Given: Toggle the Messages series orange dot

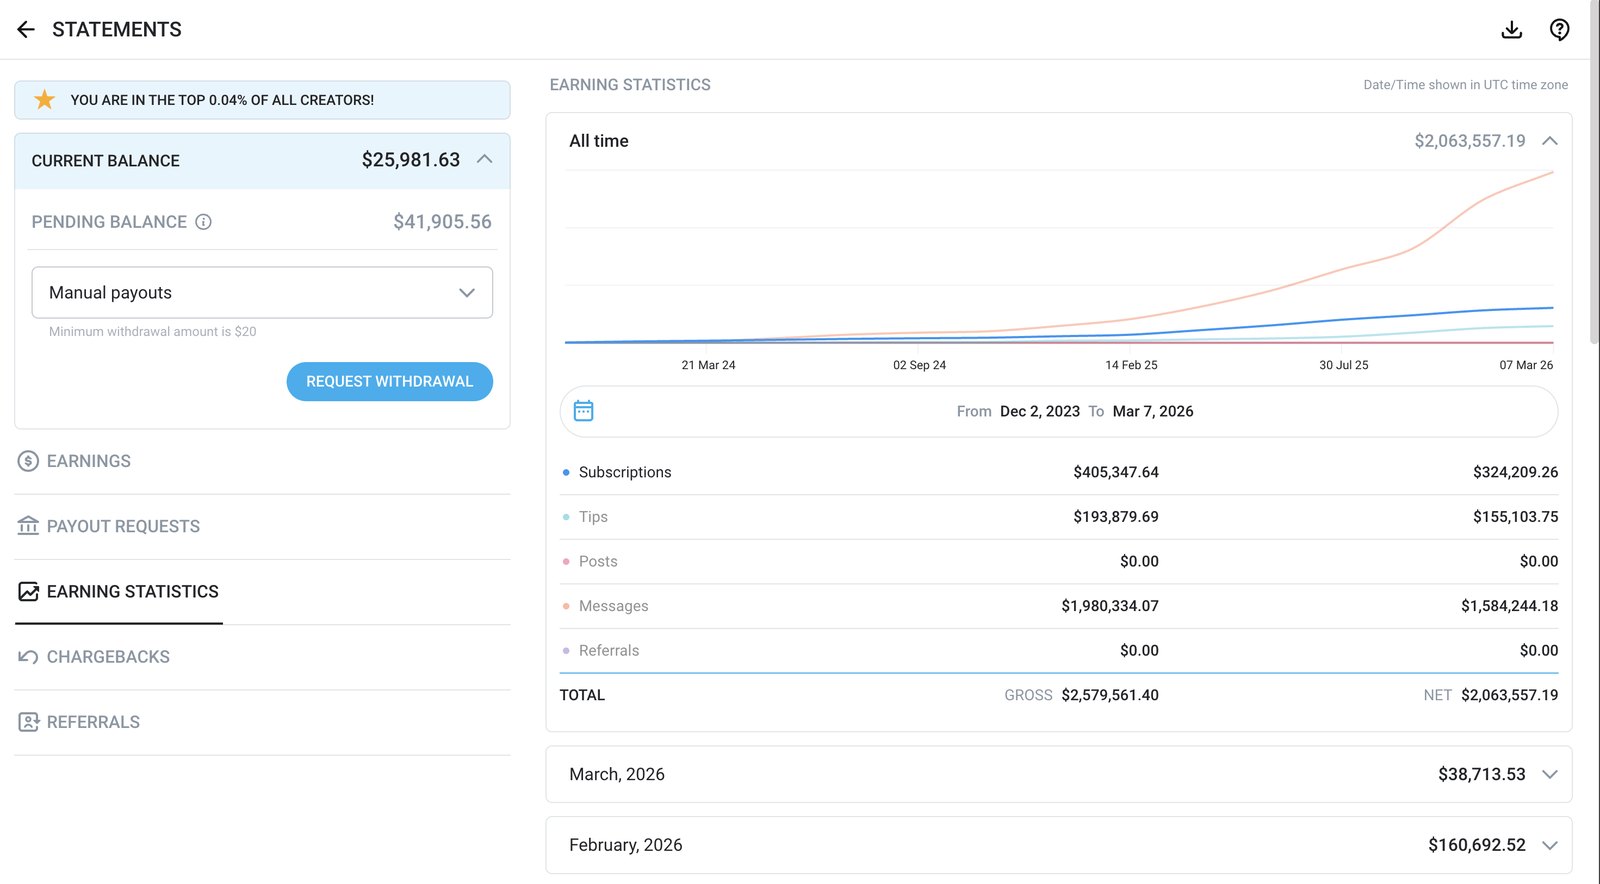Looking at the screenshot, I should click(x=566, y=606).
